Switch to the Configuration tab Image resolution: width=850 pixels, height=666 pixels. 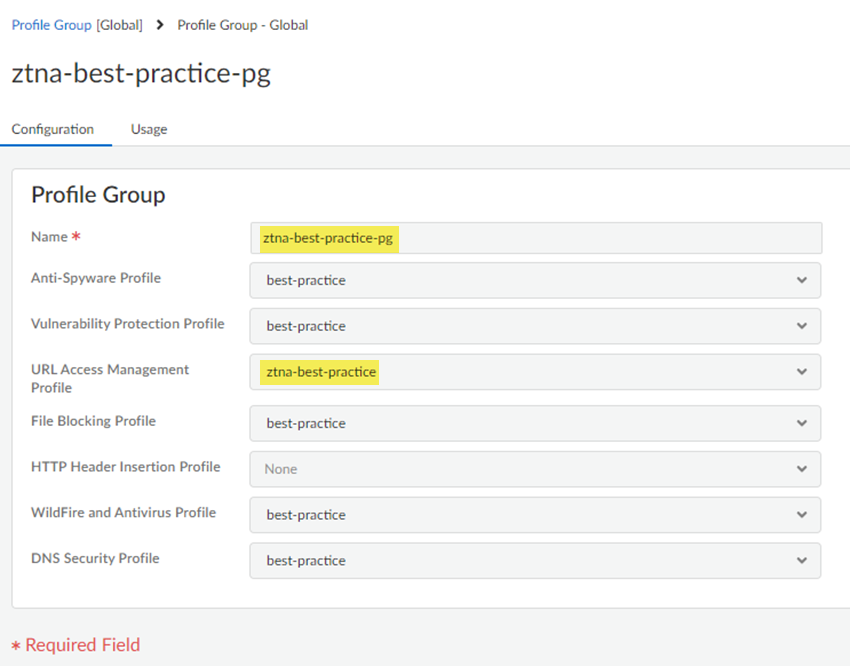tap(53, 129)
